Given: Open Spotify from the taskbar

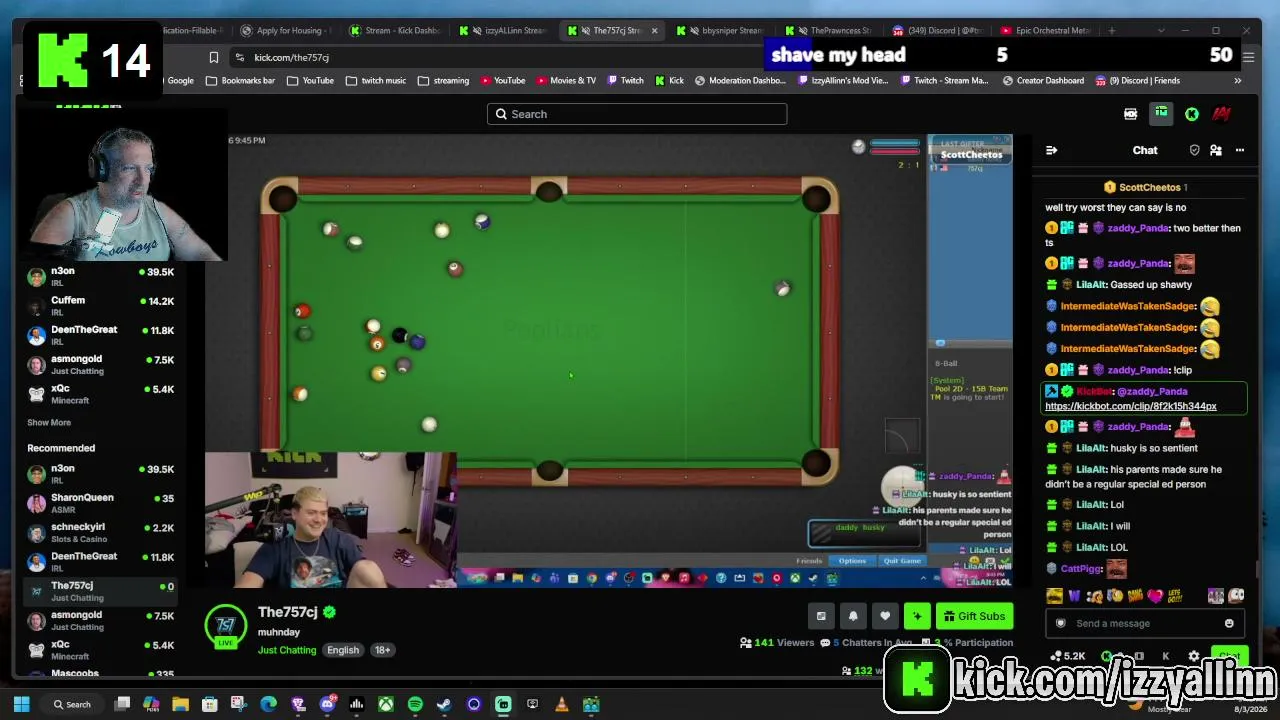Looking at the screenshot, I should click(415, 704).
